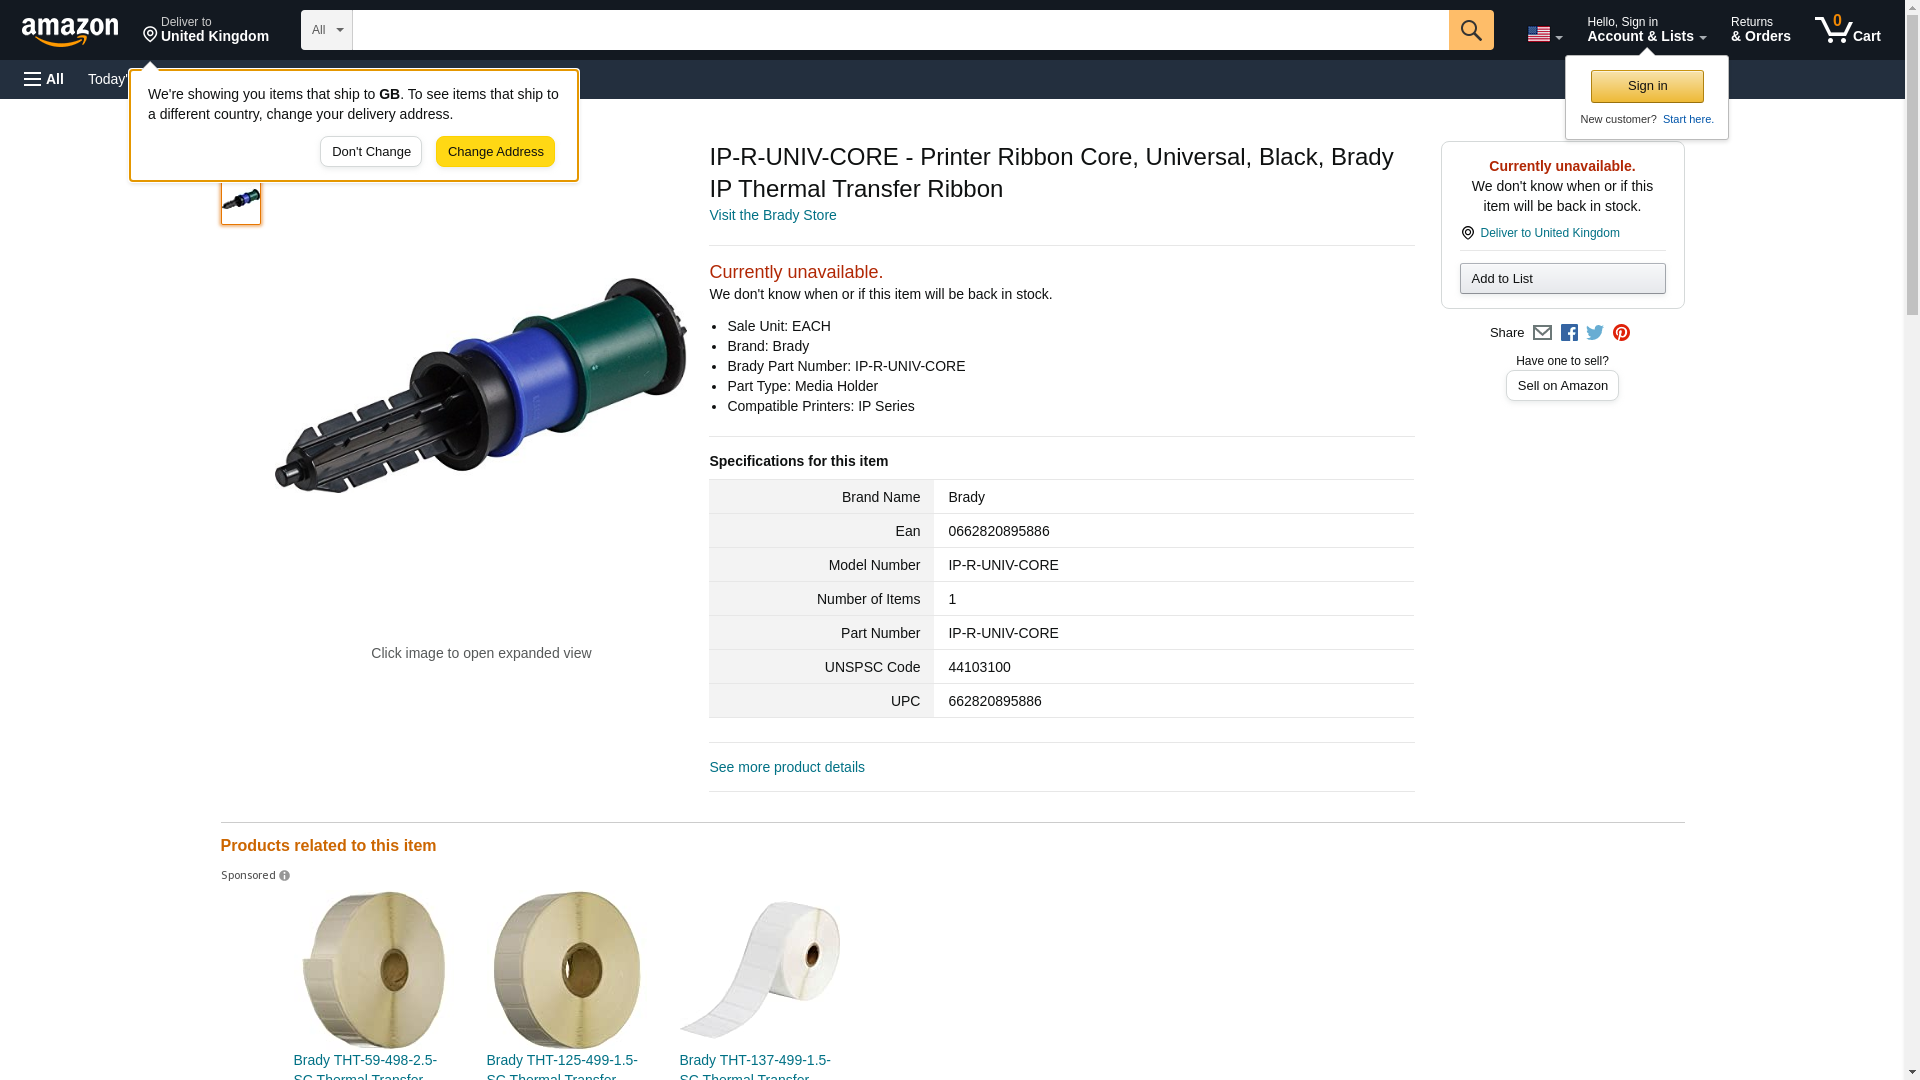This screenshot has width=1920, height=1080.
Task: Open the shopping cart
Action: click(1847, 30)
